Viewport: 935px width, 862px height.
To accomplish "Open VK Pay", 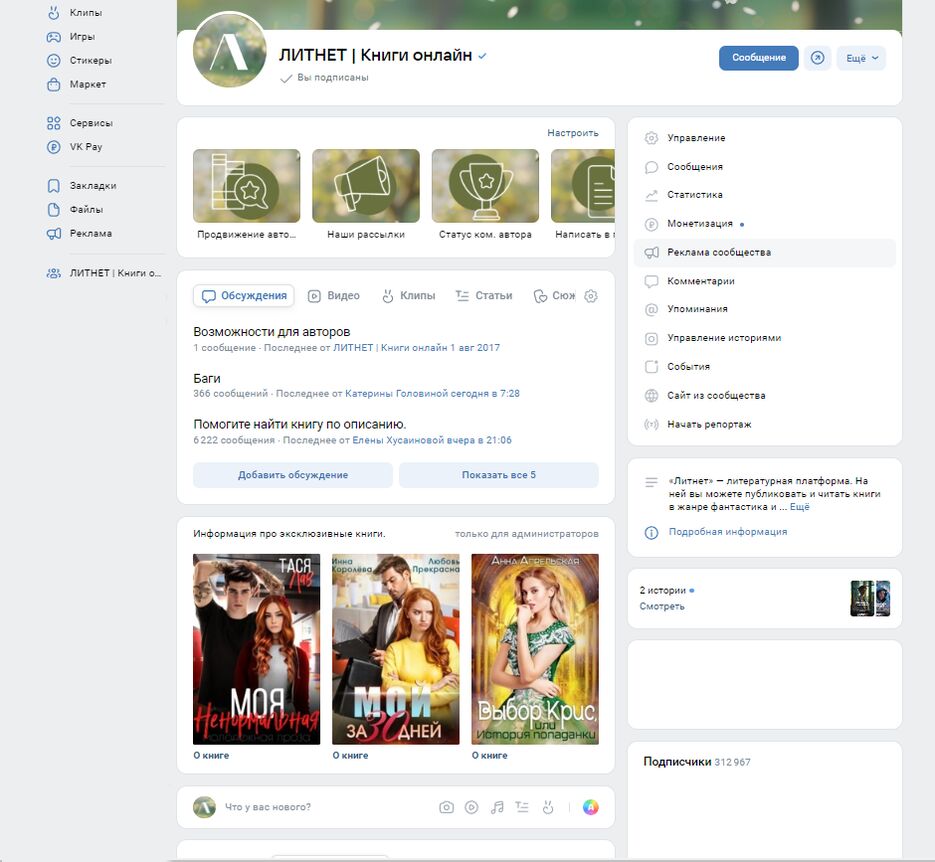I will point(75,147).
